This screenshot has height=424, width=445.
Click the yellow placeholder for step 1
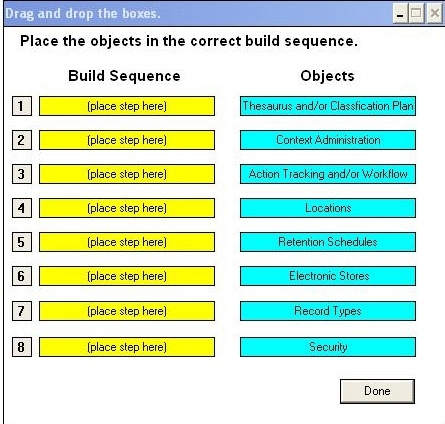coord(127,106)
